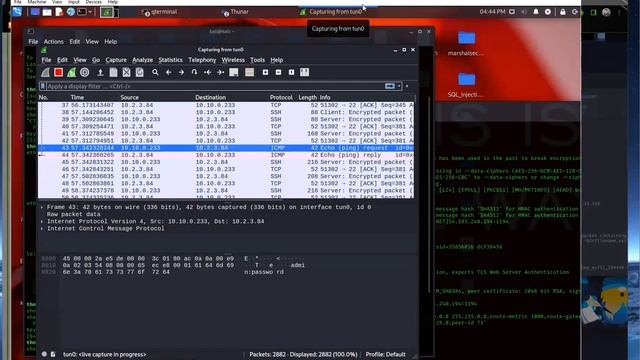Reset text to normal size icon
This screenshot has width=640, height=360.
click(x=291, y=72)
